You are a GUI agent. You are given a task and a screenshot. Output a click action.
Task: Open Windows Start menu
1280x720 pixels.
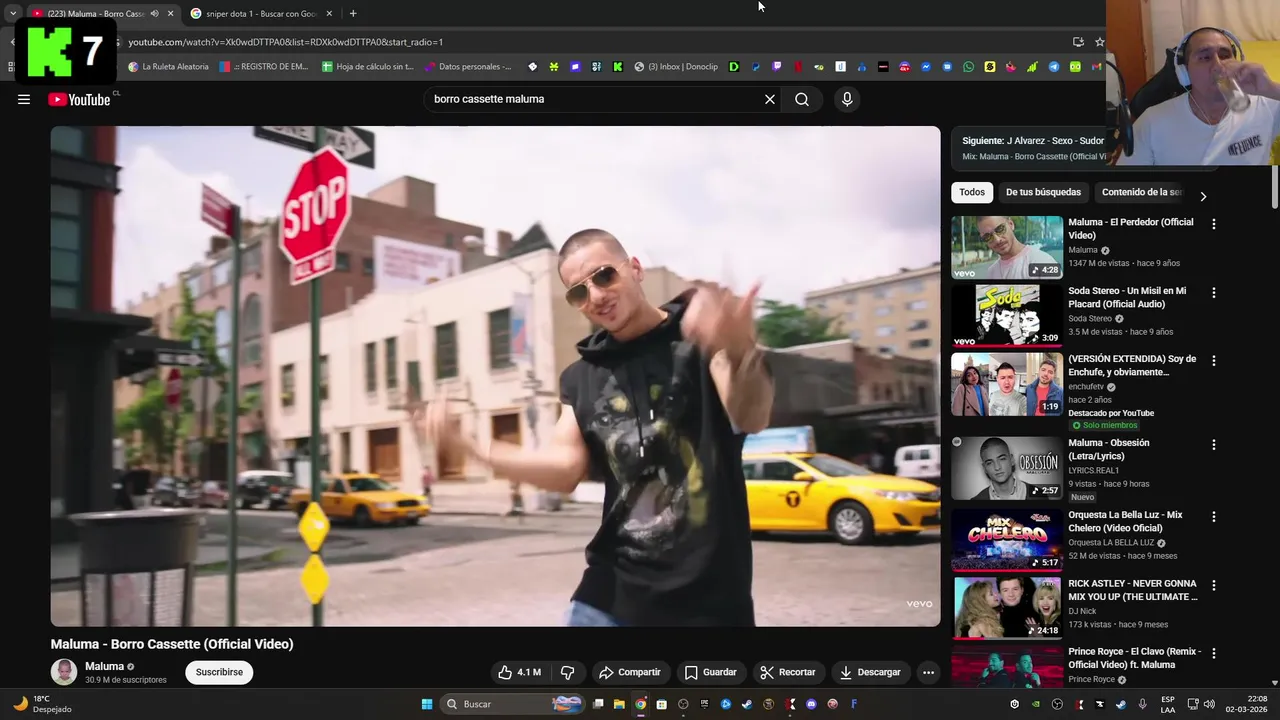click(x=427, y=704)
